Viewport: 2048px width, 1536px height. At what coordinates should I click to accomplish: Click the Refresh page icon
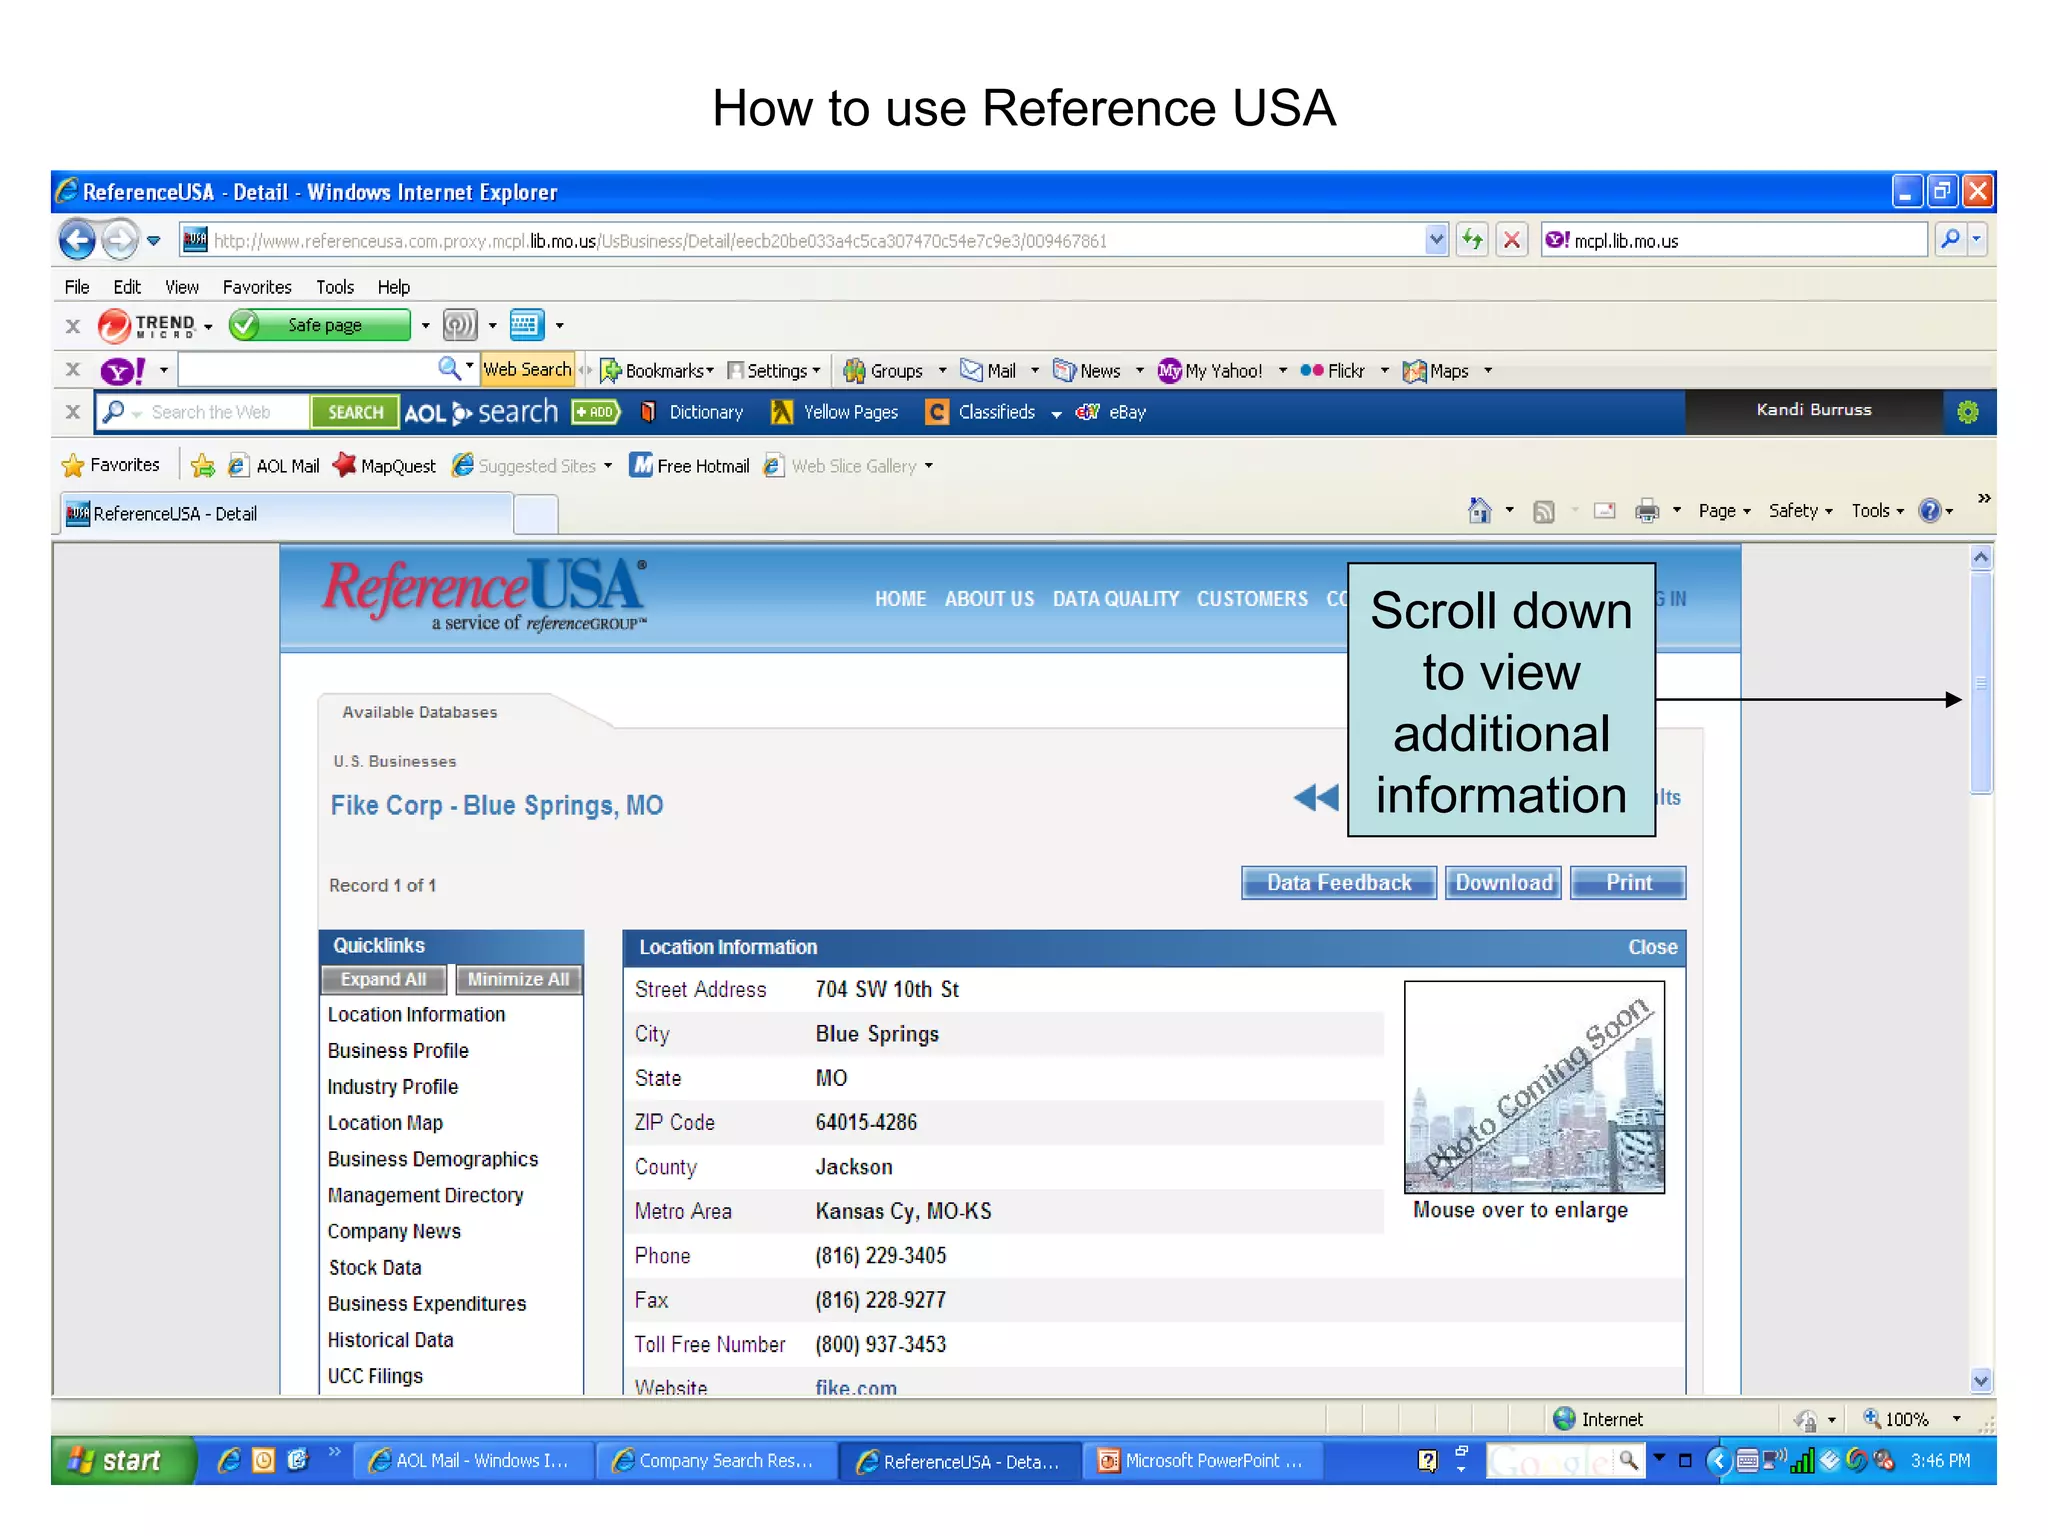(x=1472, y=240)
